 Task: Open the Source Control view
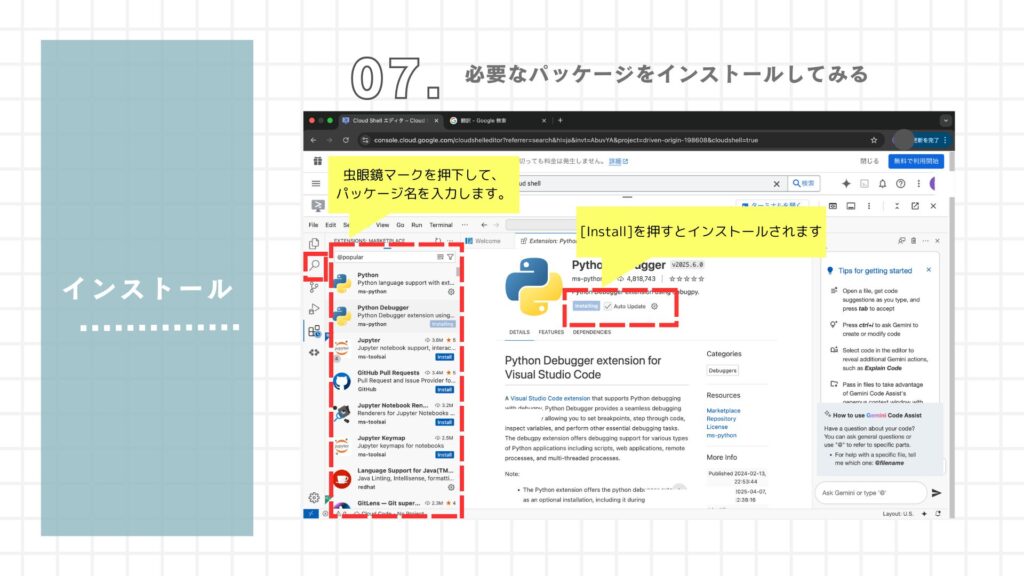(314, 287)
